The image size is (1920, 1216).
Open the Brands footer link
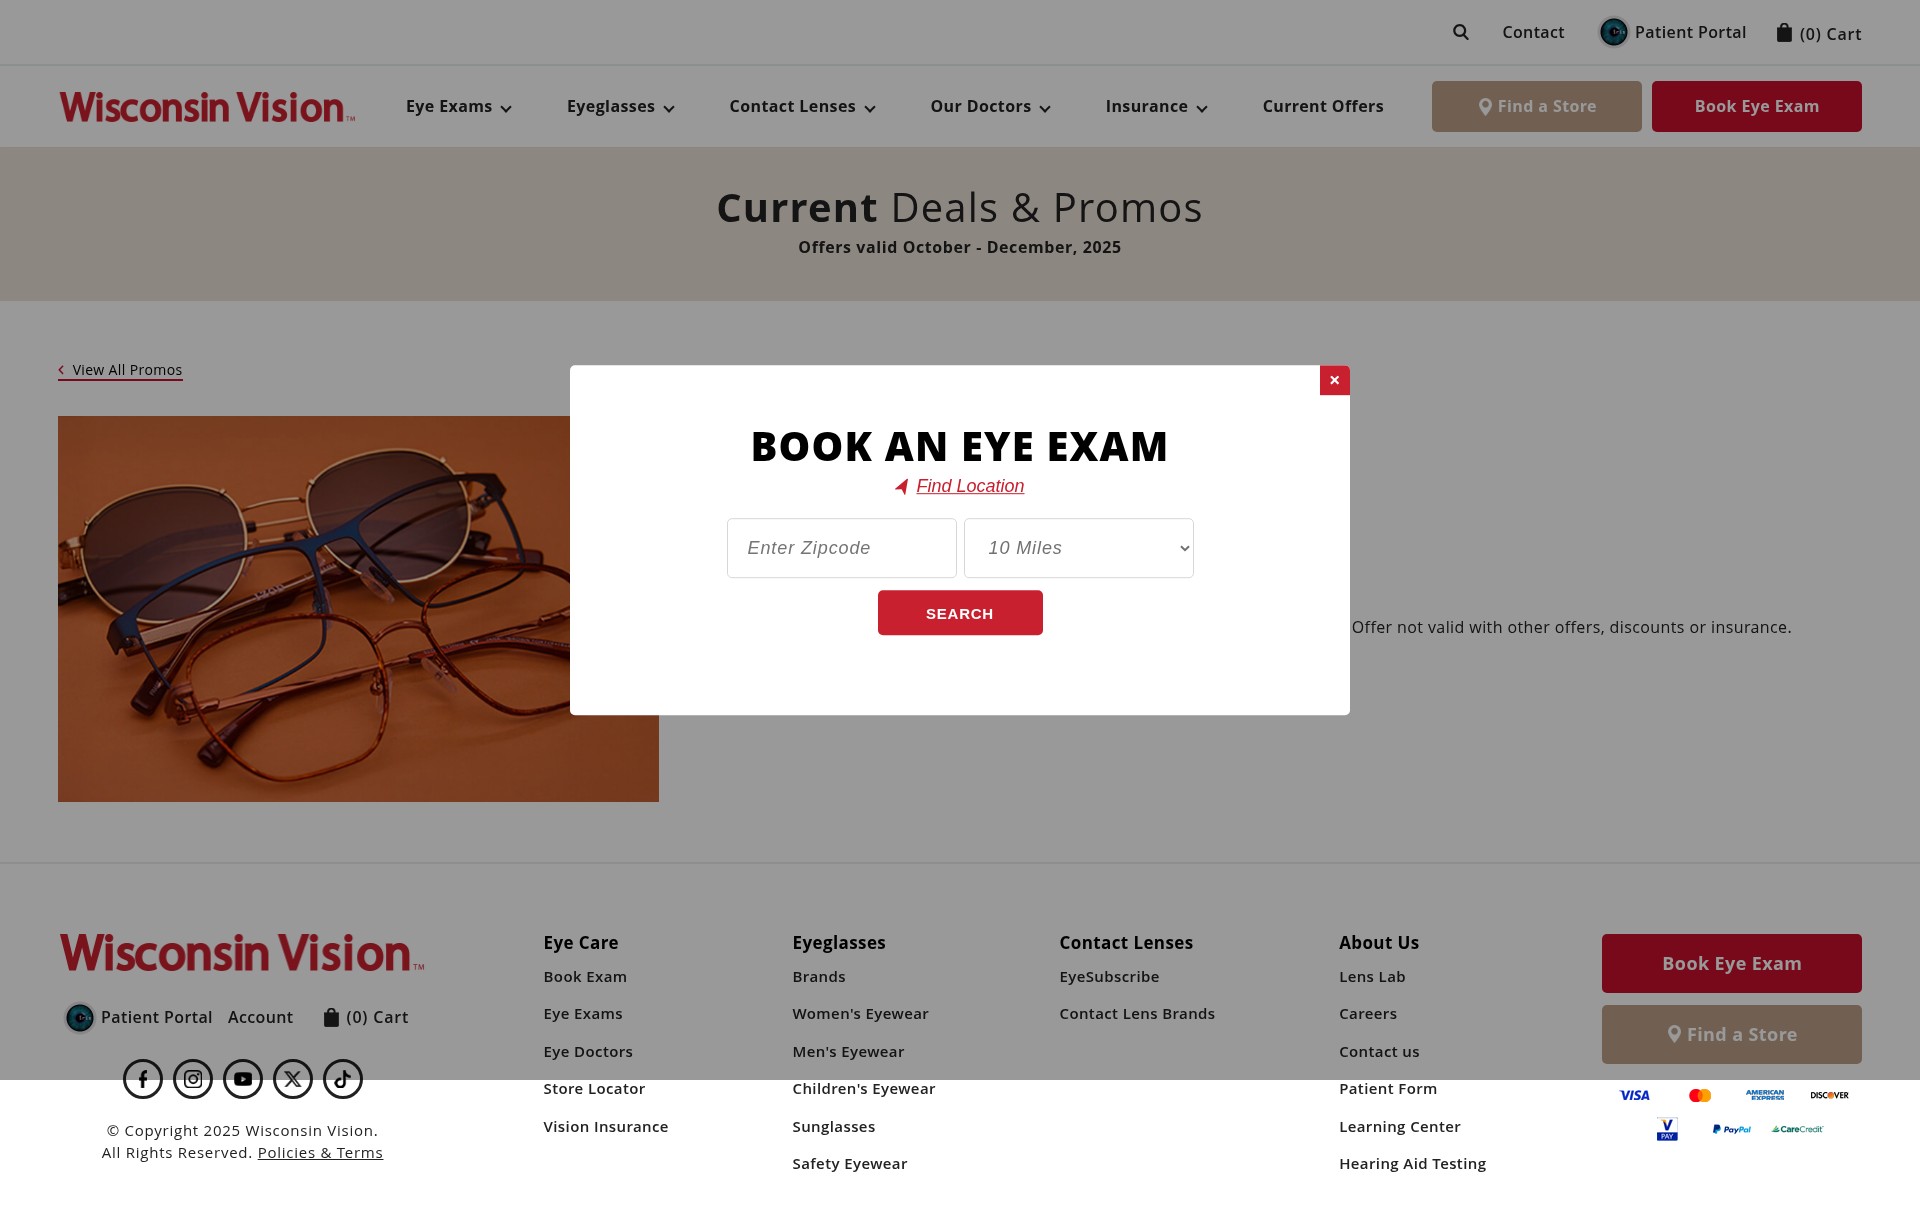(819, 977)
